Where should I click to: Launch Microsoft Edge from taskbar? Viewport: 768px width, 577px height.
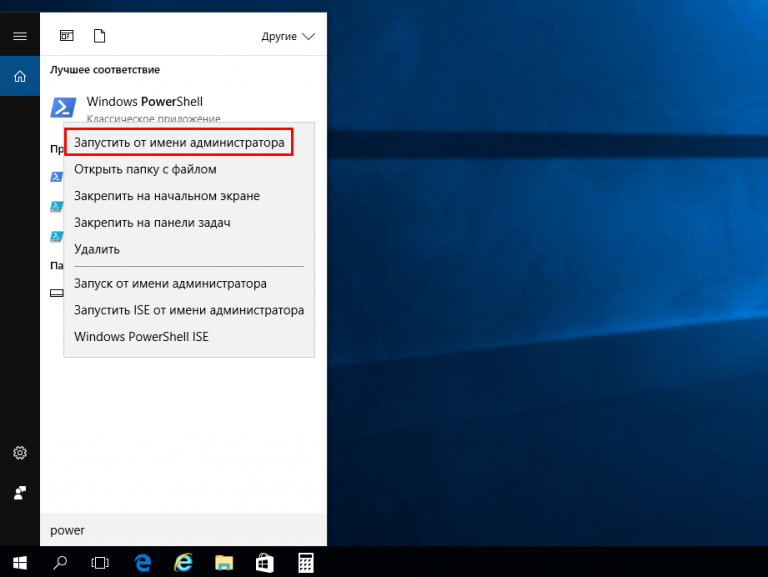tap(142, 561)
